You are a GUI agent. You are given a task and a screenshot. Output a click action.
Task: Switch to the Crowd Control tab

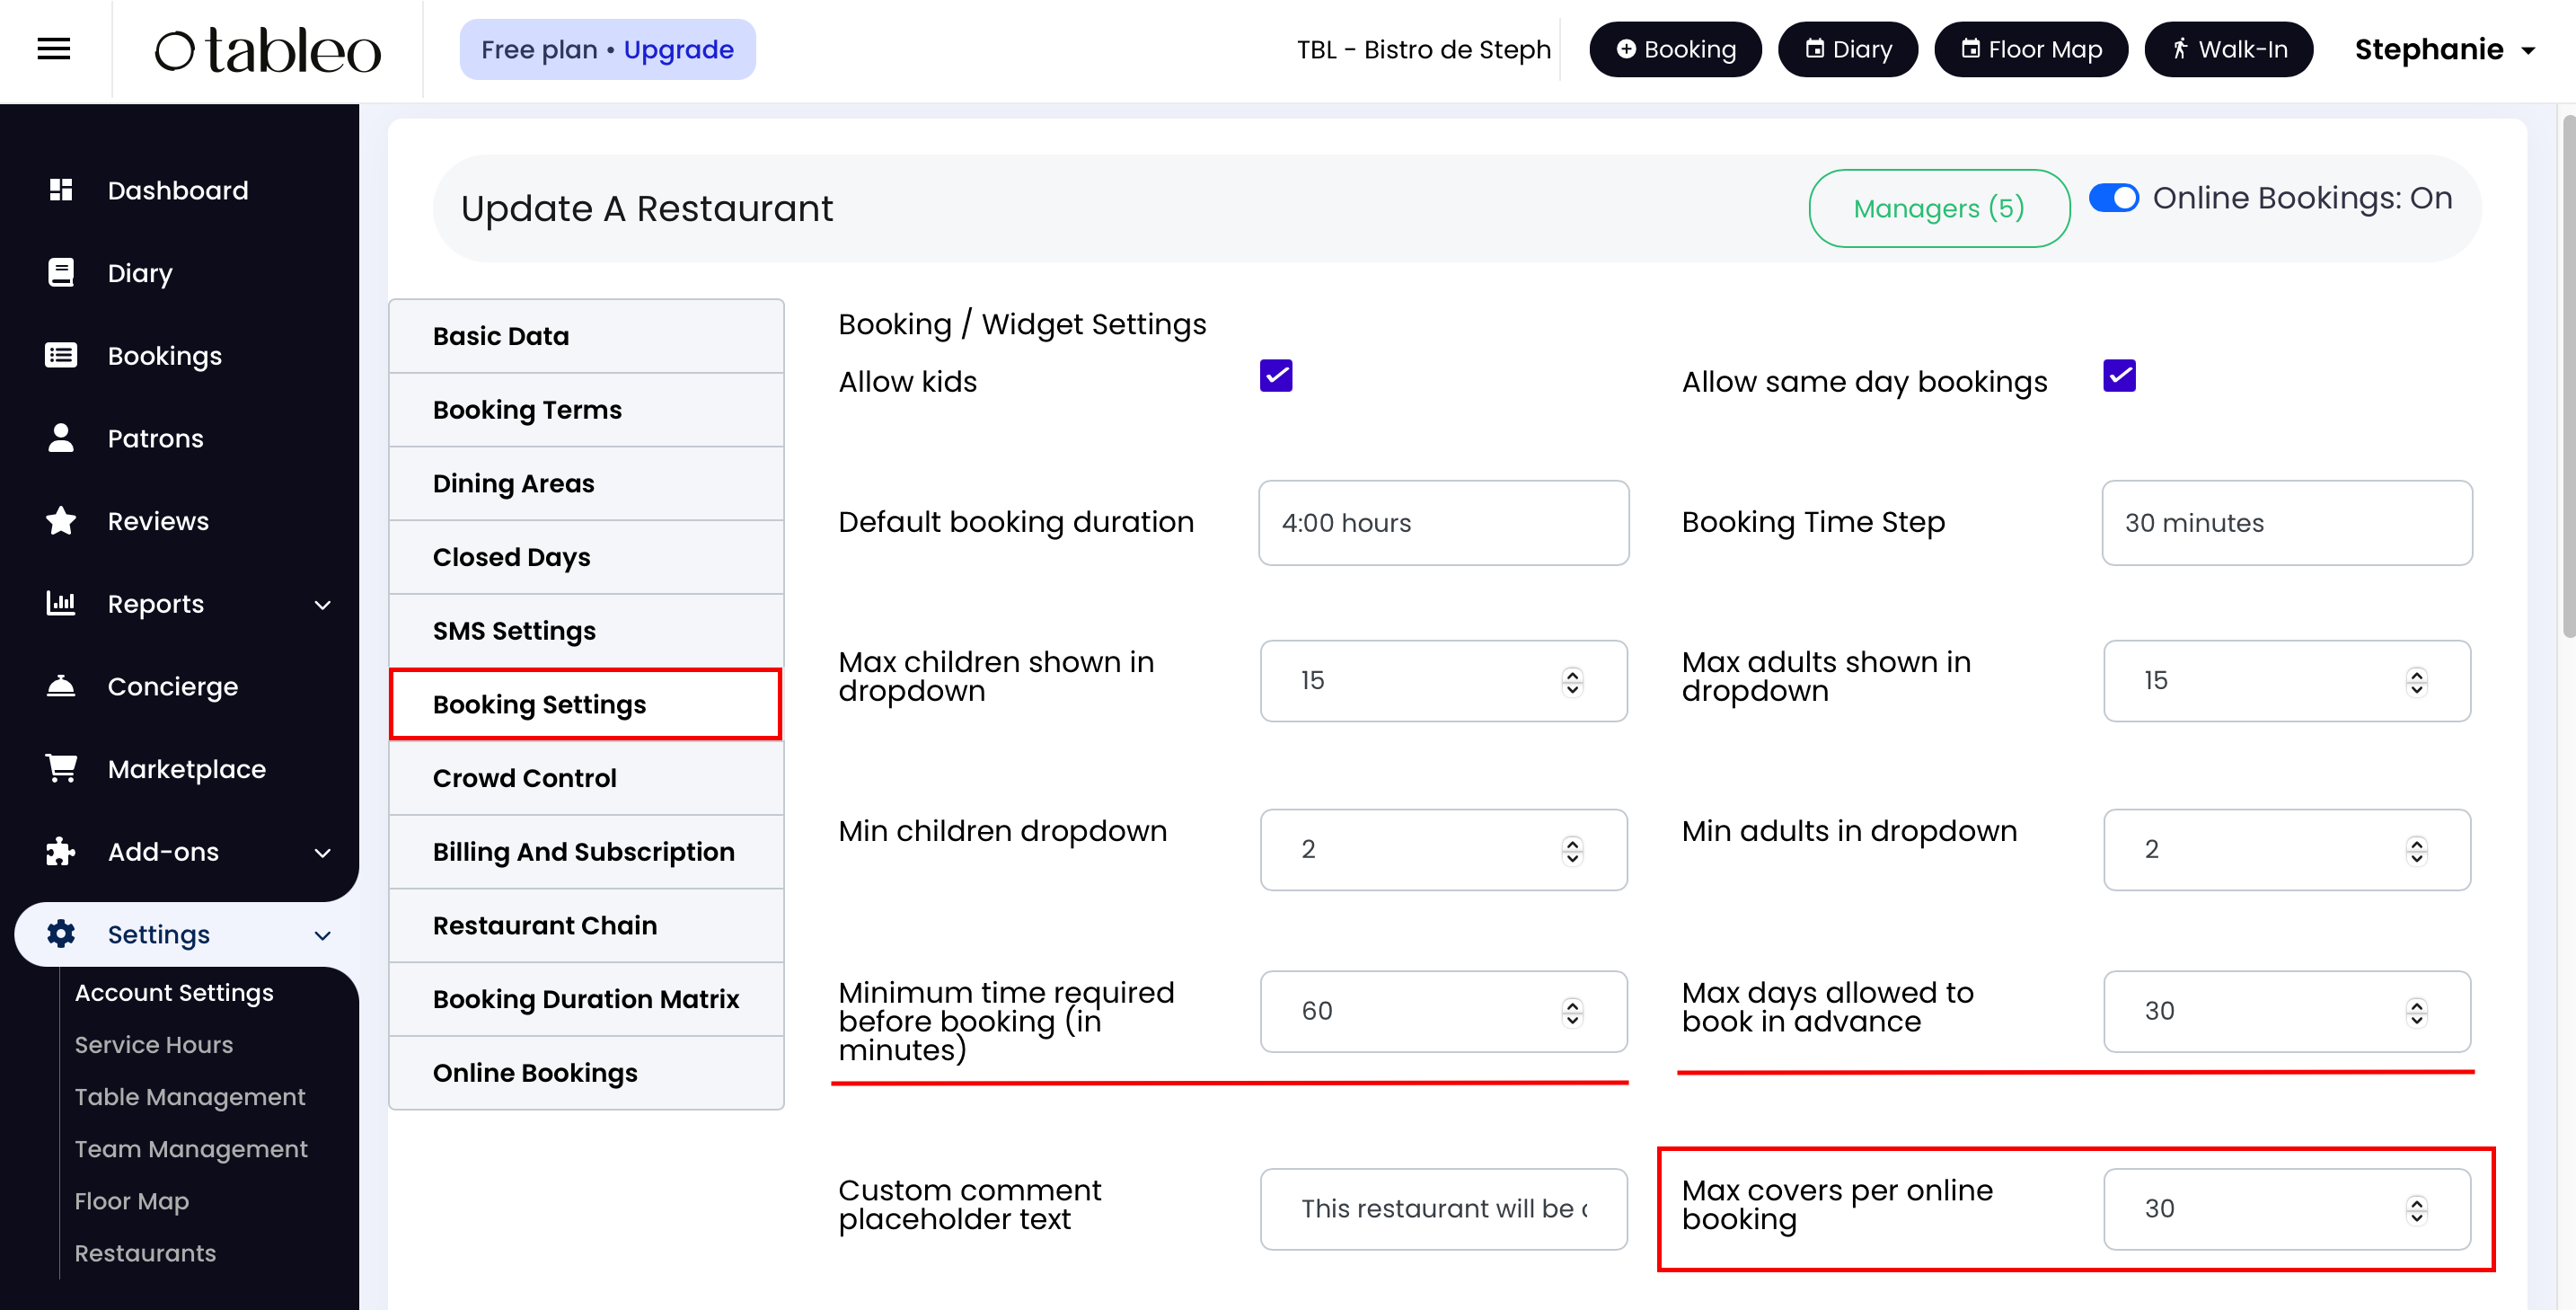(x=524, y=778)
